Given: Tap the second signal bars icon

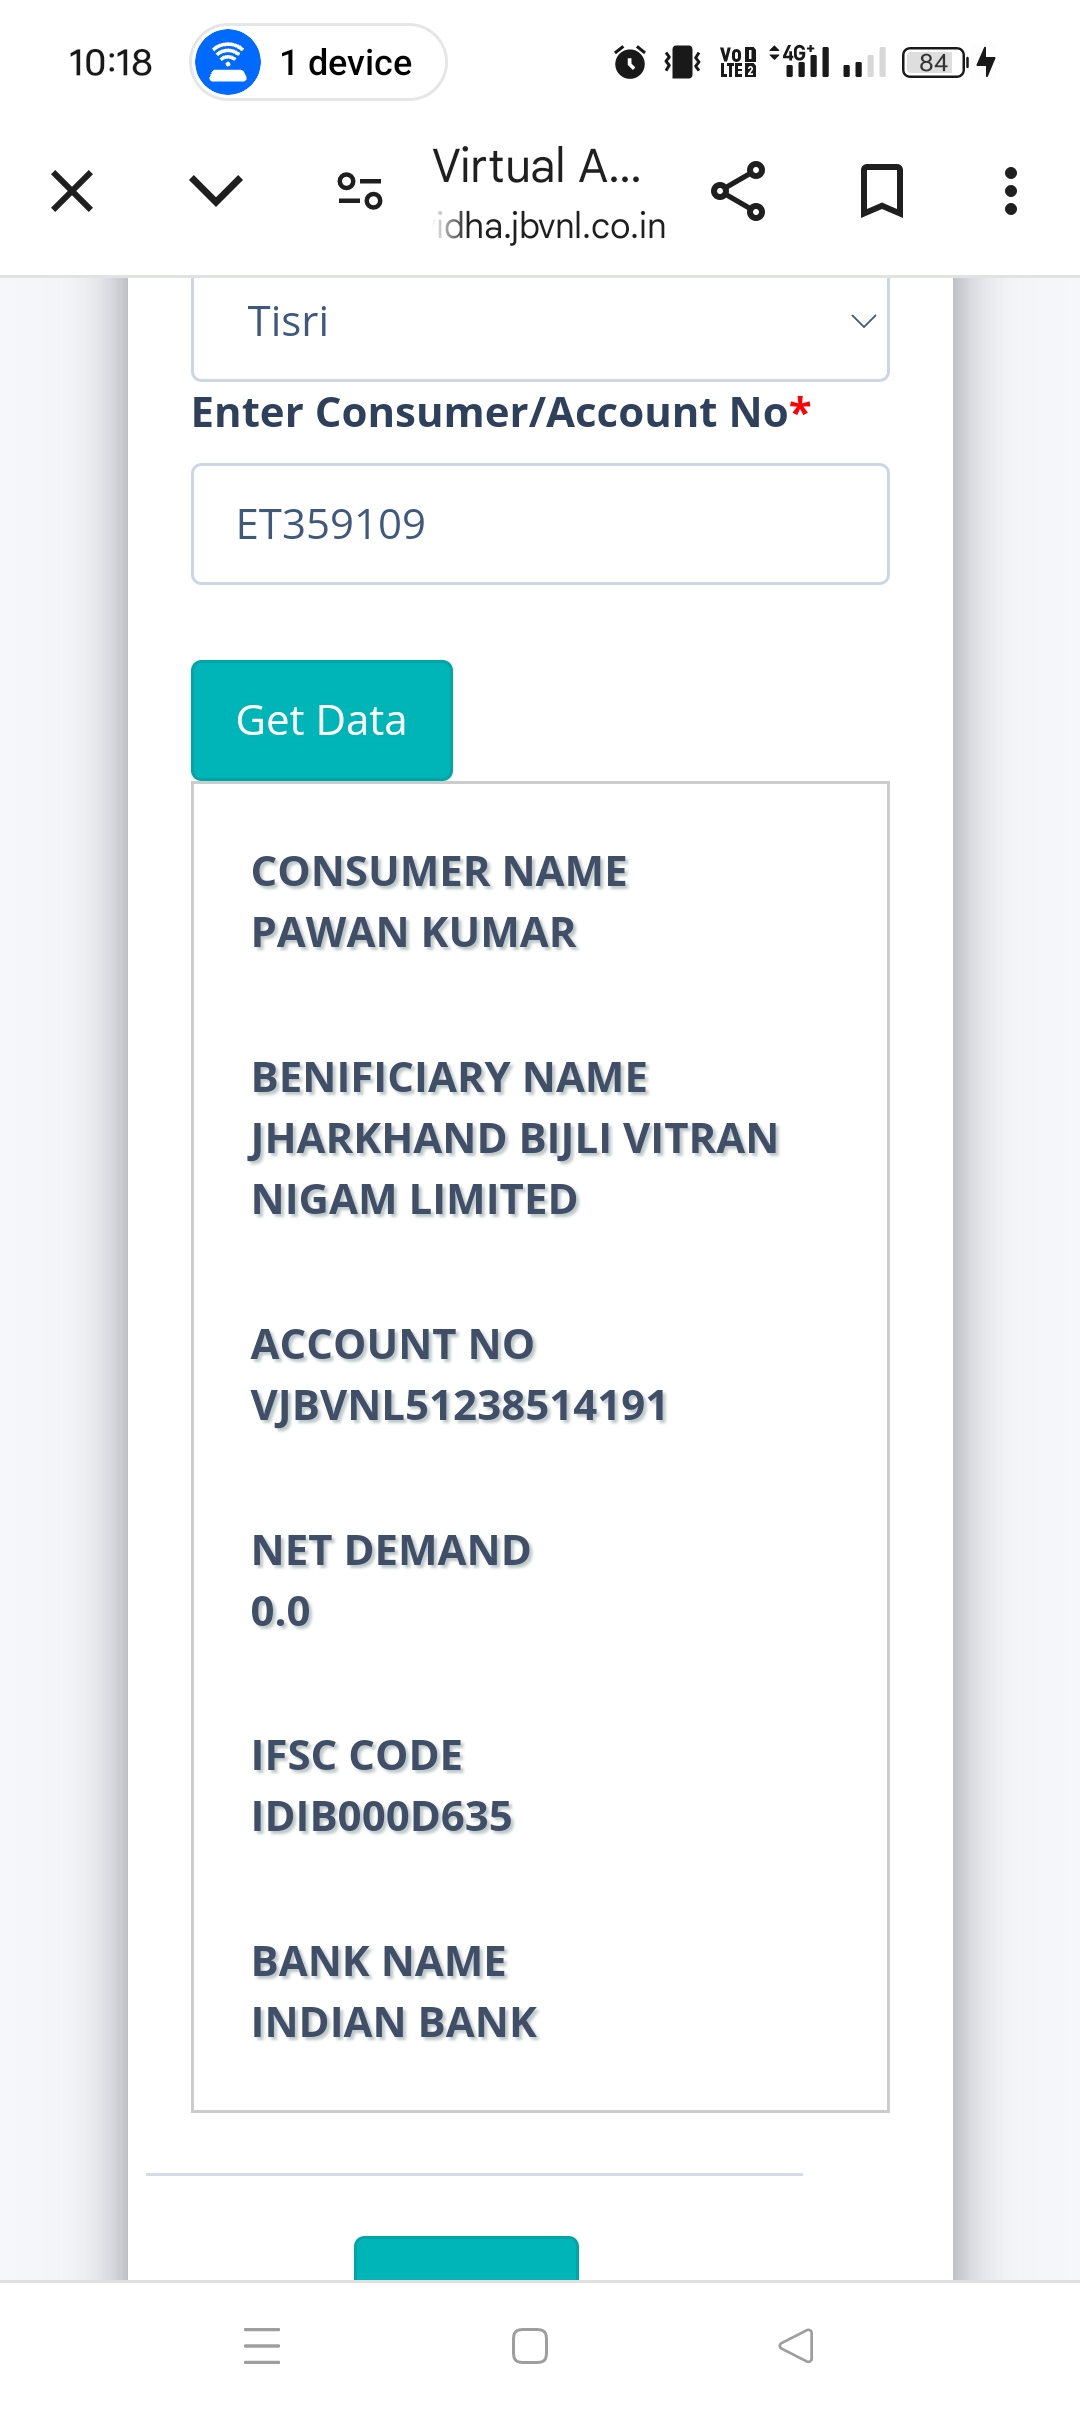Looking at the screenshot, I should (864, 64).
